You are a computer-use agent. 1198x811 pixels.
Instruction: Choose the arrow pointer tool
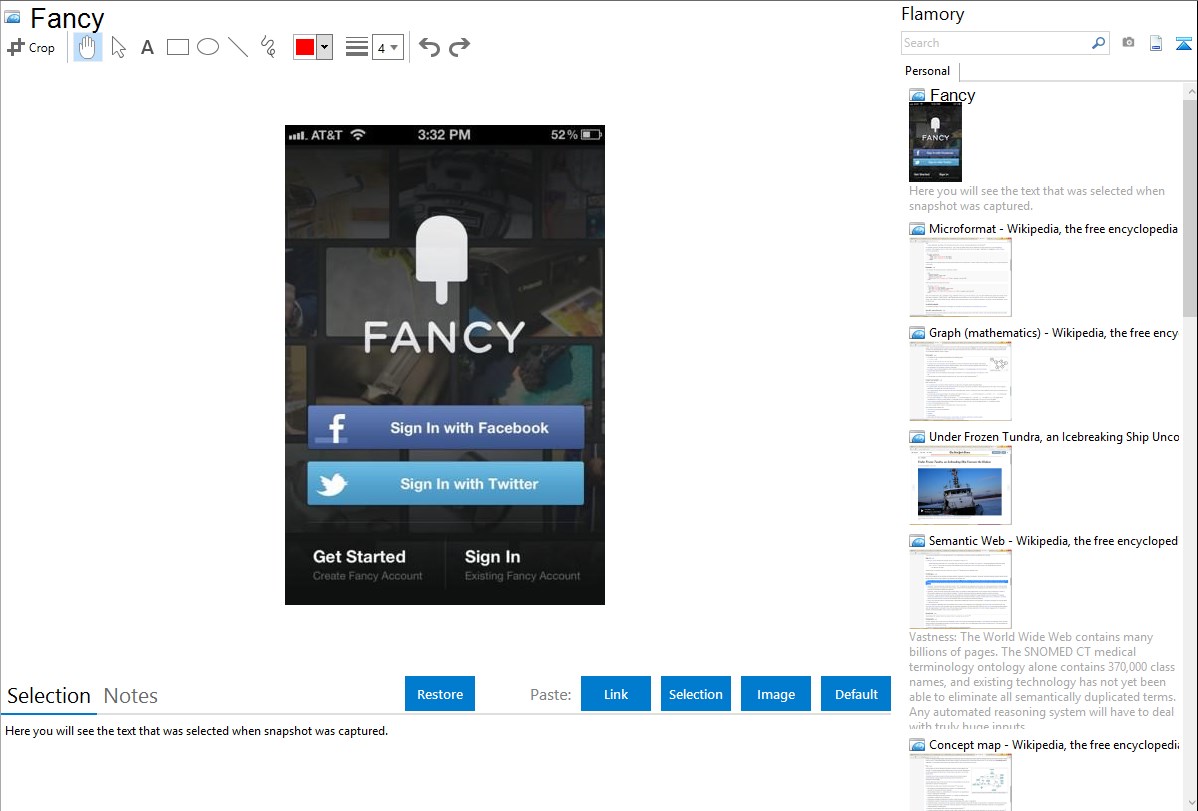[118, 47]
